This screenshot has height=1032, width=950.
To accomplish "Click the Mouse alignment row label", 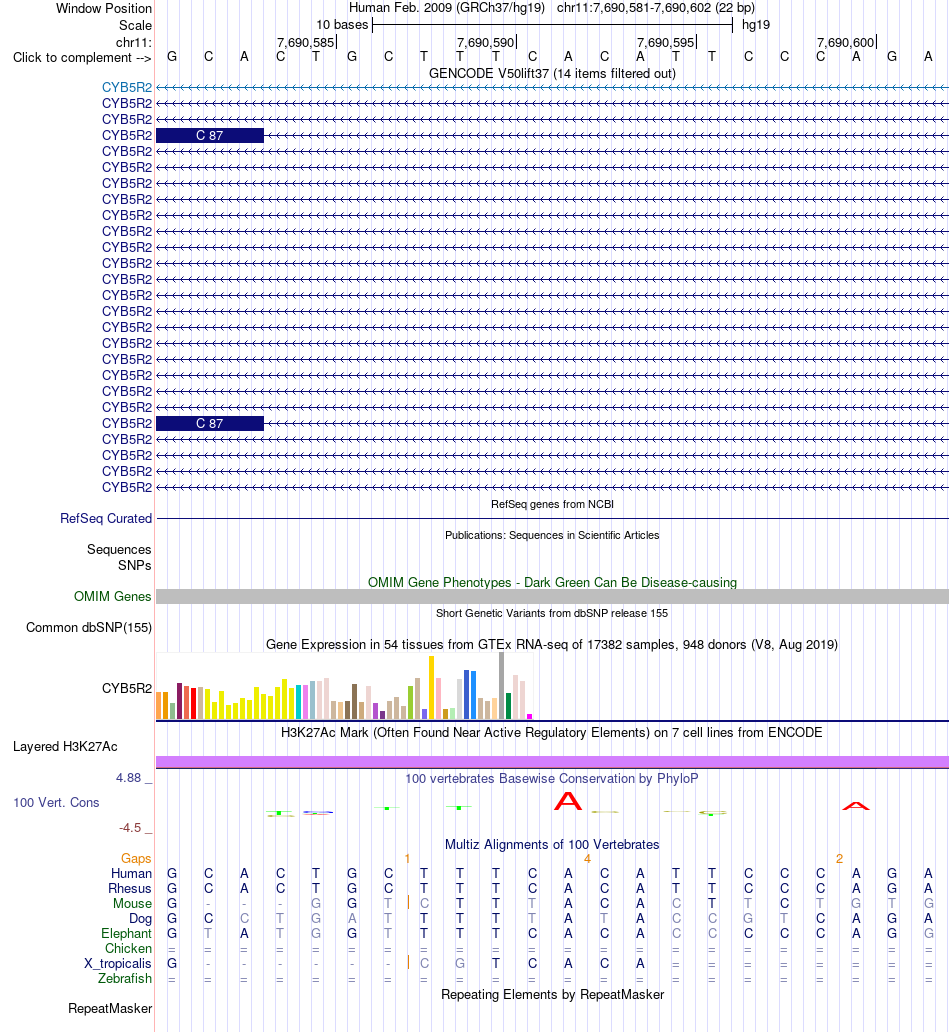I will point(132,904).
